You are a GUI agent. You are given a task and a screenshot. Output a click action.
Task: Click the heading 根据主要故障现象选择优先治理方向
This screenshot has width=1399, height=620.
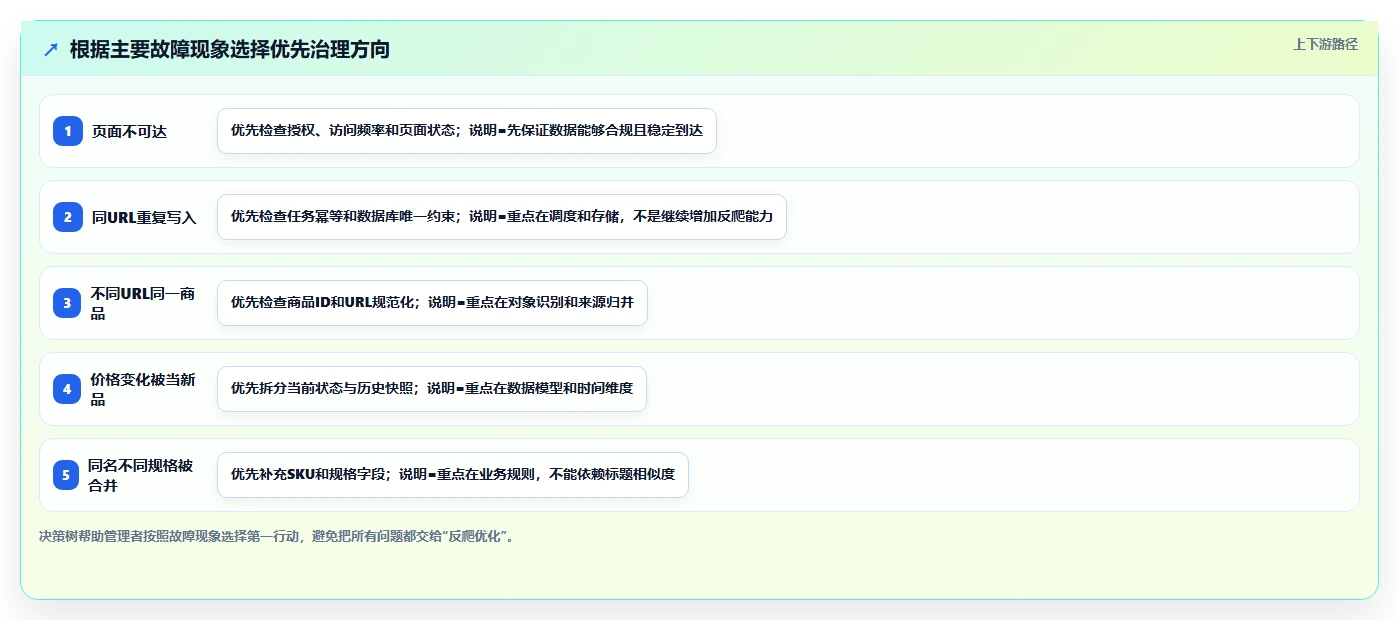tap(230, 49)
